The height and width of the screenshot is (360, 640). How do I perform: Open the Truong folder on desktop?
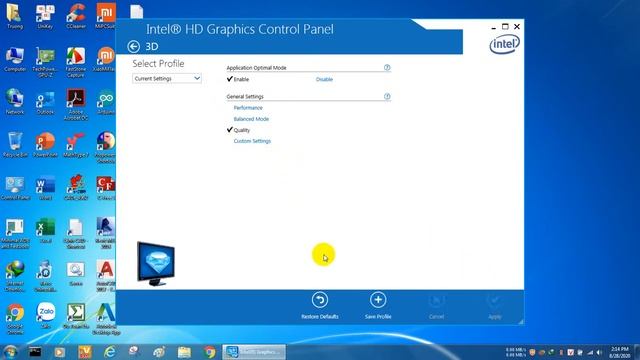[15, 16]
